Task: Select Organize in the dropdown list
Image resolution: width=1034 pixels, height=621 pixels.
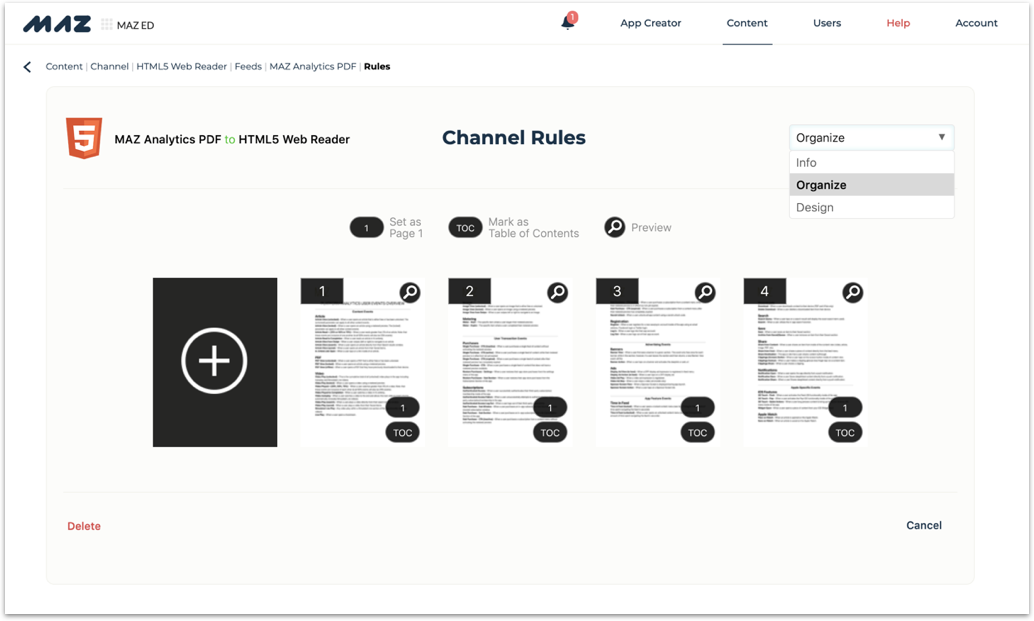Action: pyautogui.click(x=871, y=185)
